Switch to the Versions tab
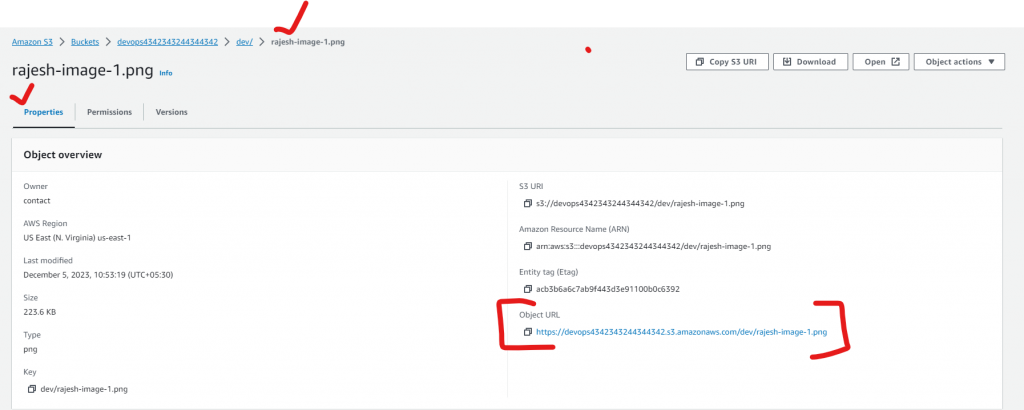This screenshot has width=1024, height=410. coord(171,112)
